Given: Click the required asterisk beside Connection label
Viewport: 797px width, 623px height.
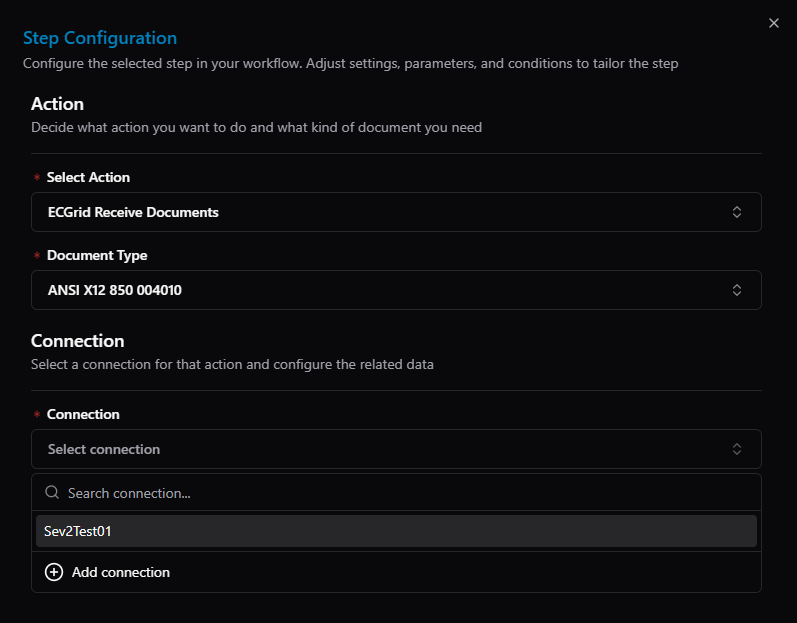Looking at the screenshot, I should click(37, 414).
